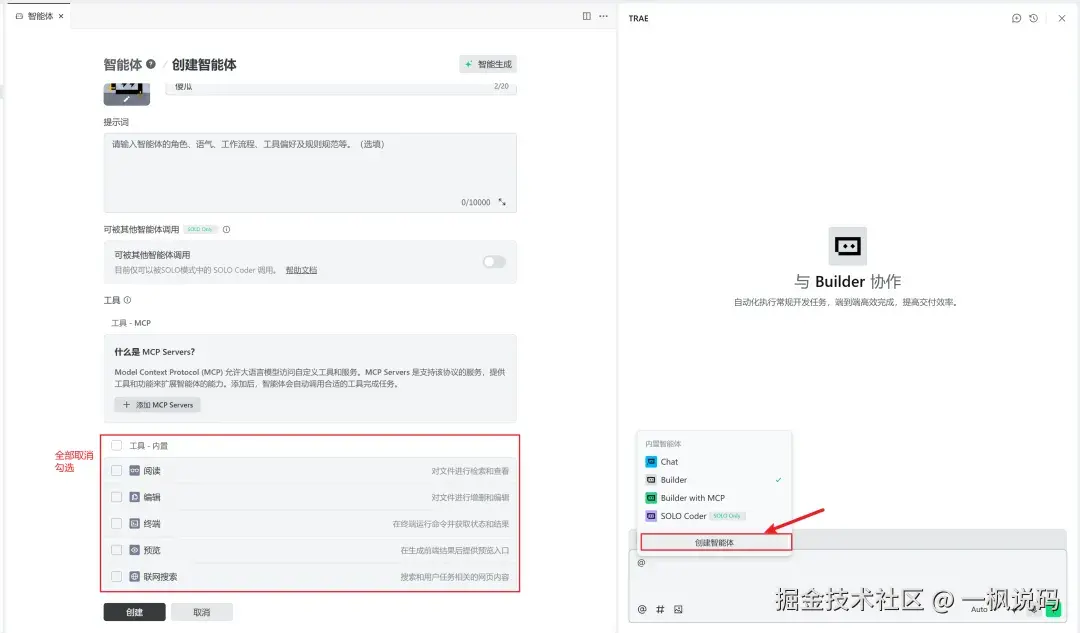This screenshot has width=1080, height=633.
Task: Click the Chat agent icon in the list
Action: click(651, 461)
